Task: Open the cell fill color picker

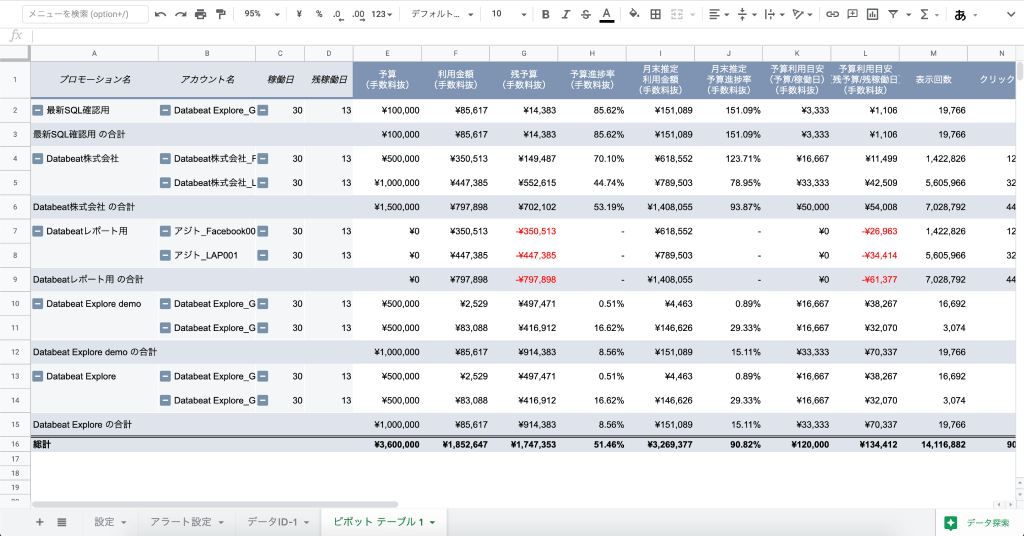Action: pyautogui.click(x=633, y=14)
